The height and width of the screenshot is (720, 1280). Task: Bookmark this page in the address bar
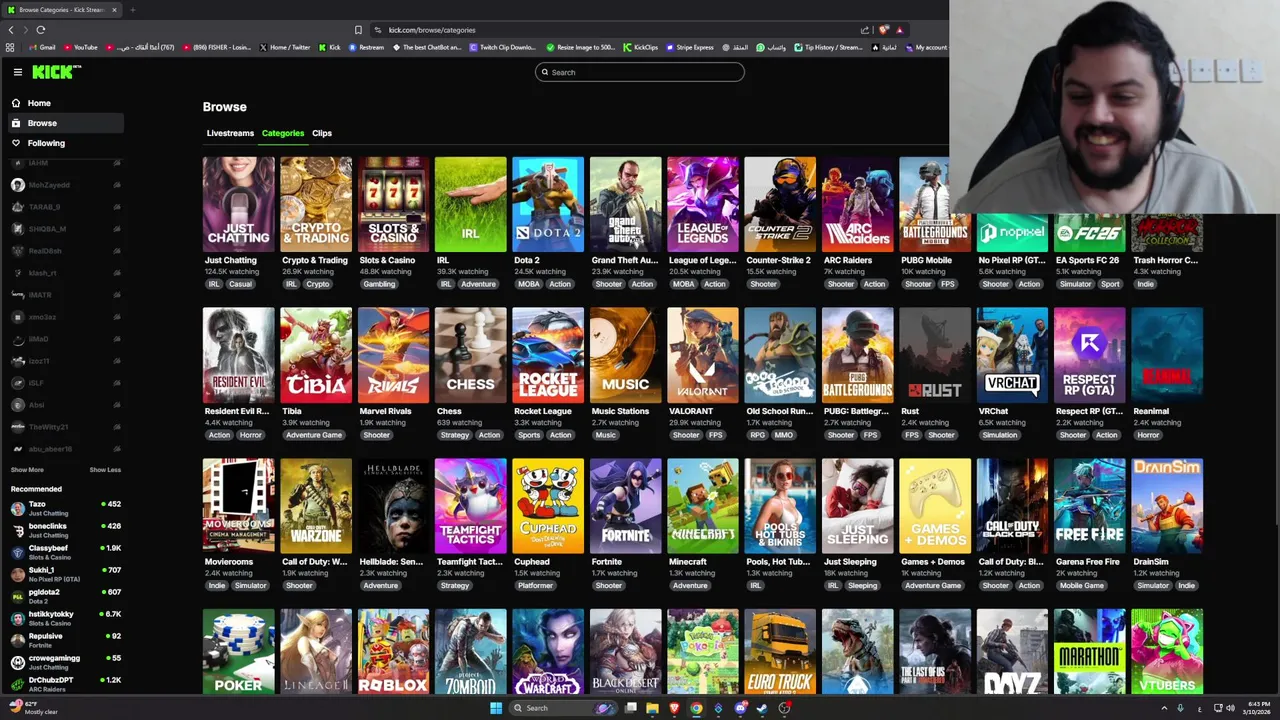coord(358,30)
